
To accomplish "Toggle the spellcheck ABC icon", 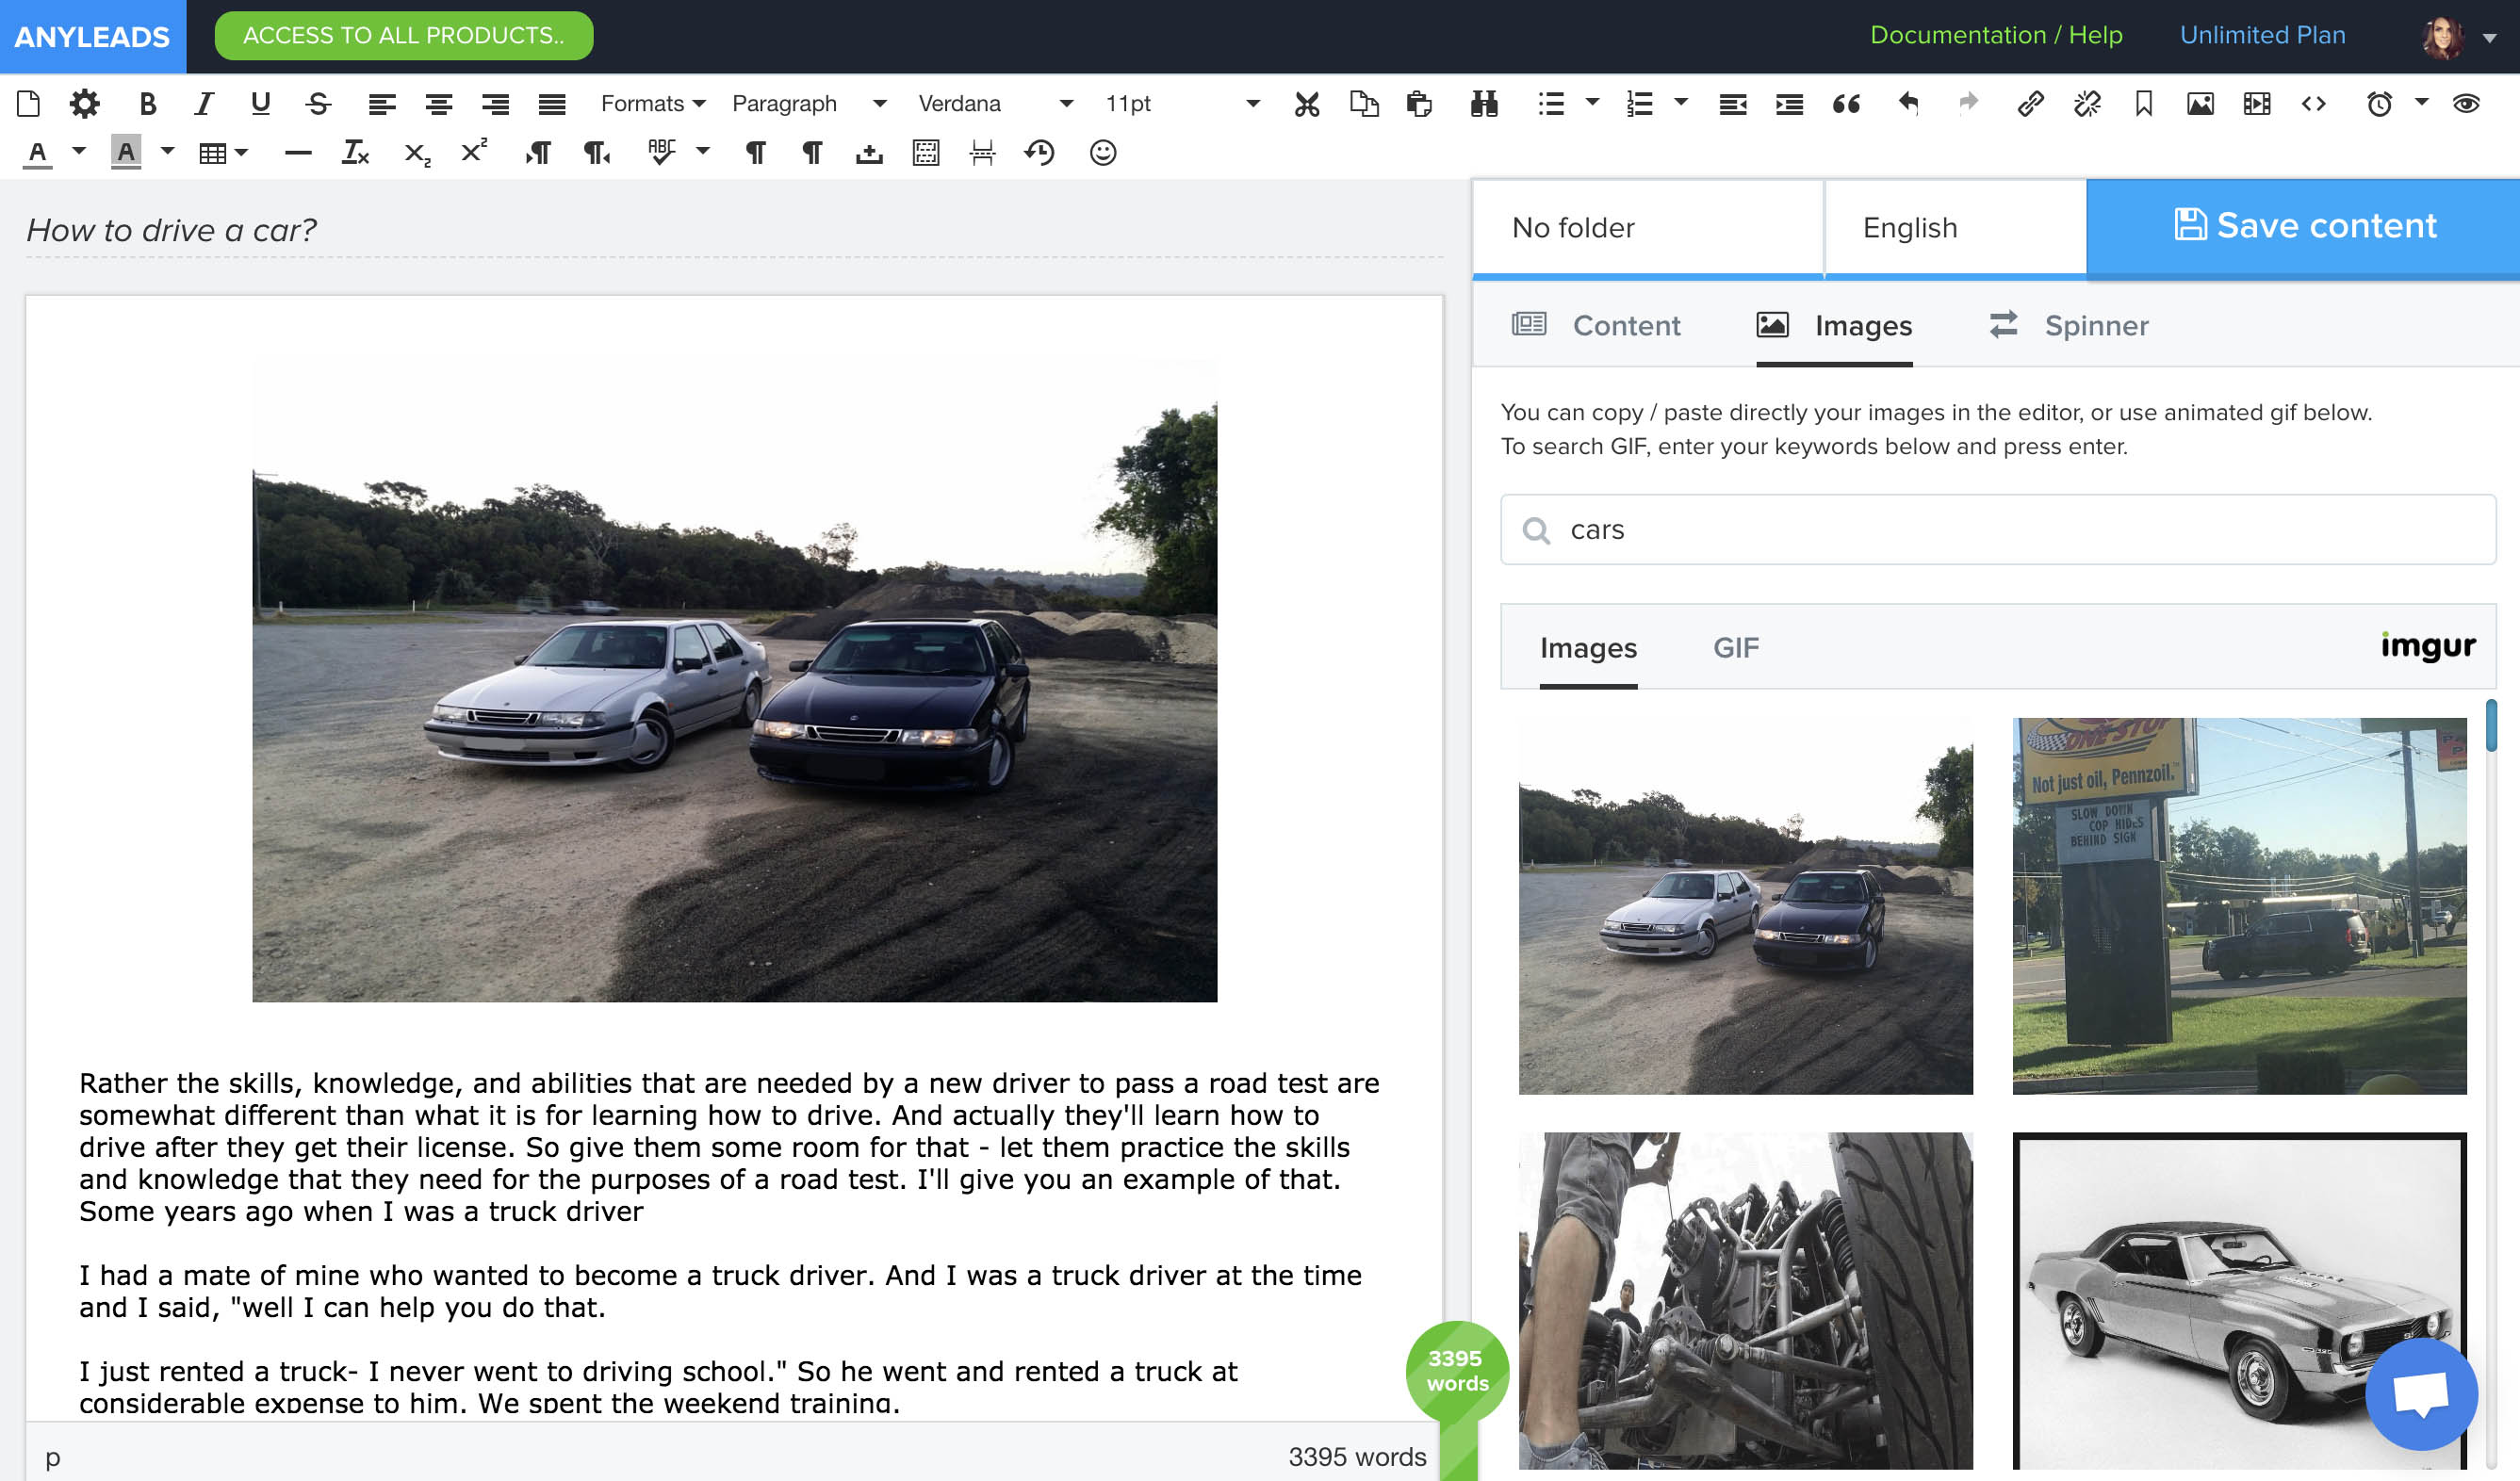I will click(661, 152).
